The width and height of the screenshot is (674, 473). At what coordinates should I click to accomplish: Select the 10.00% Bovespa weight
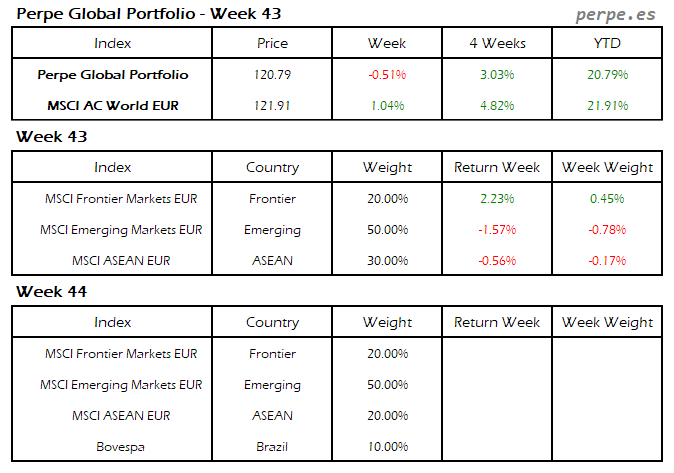click(x=387, y=447)
